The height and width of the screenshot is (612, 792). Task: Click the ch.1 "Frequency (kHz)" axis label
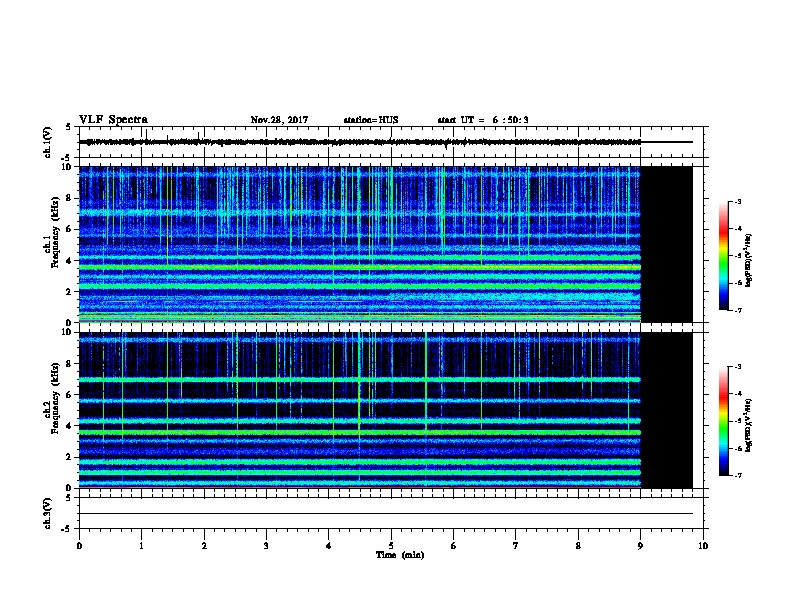tap(55, 232)
